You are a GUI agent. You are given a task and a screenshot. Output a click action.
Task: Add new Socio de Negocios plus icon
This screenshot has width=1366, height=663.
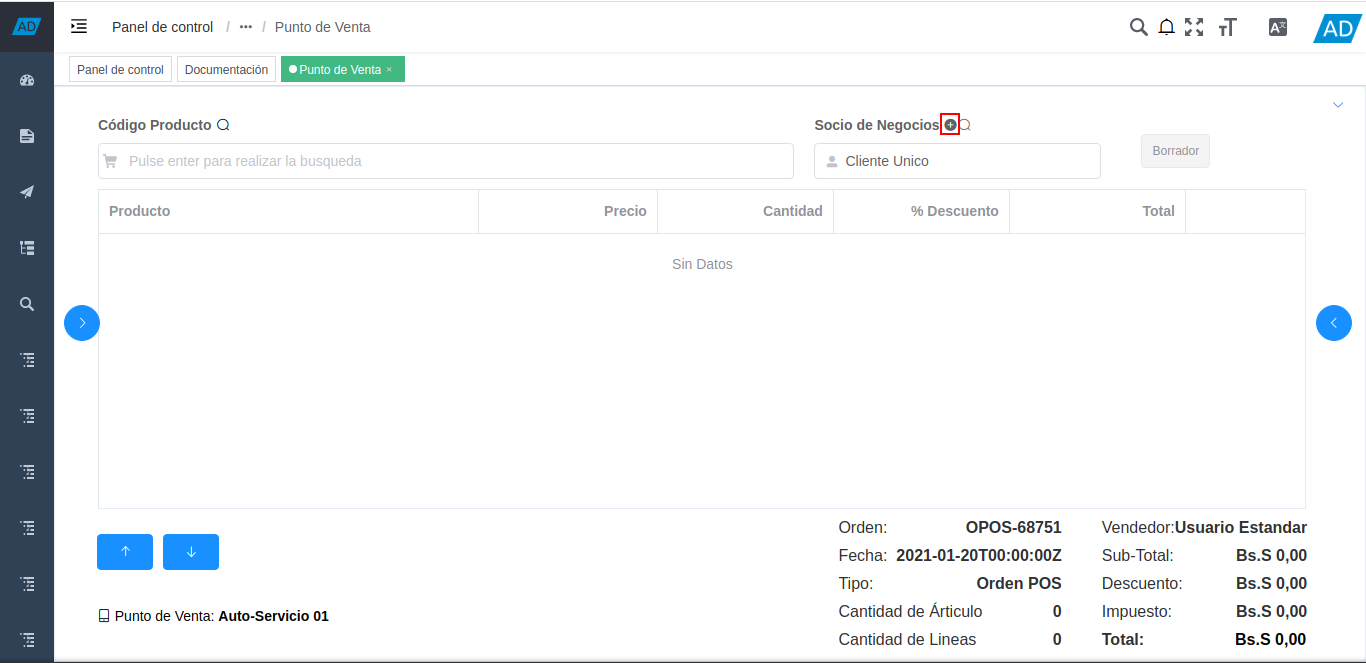[950, 125]
